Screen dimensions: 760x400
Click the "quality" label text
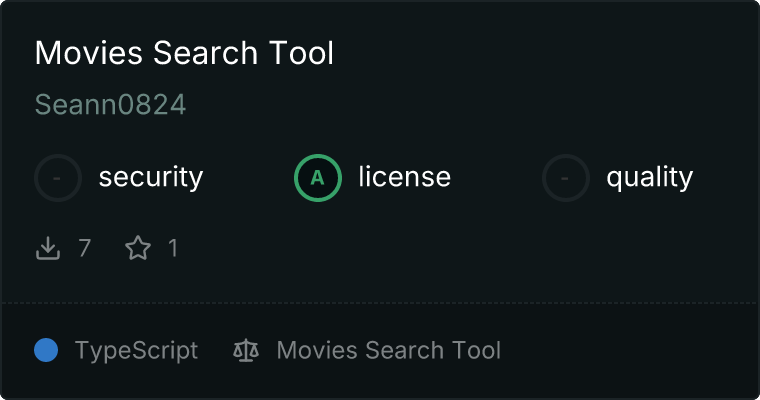(649, 178)
